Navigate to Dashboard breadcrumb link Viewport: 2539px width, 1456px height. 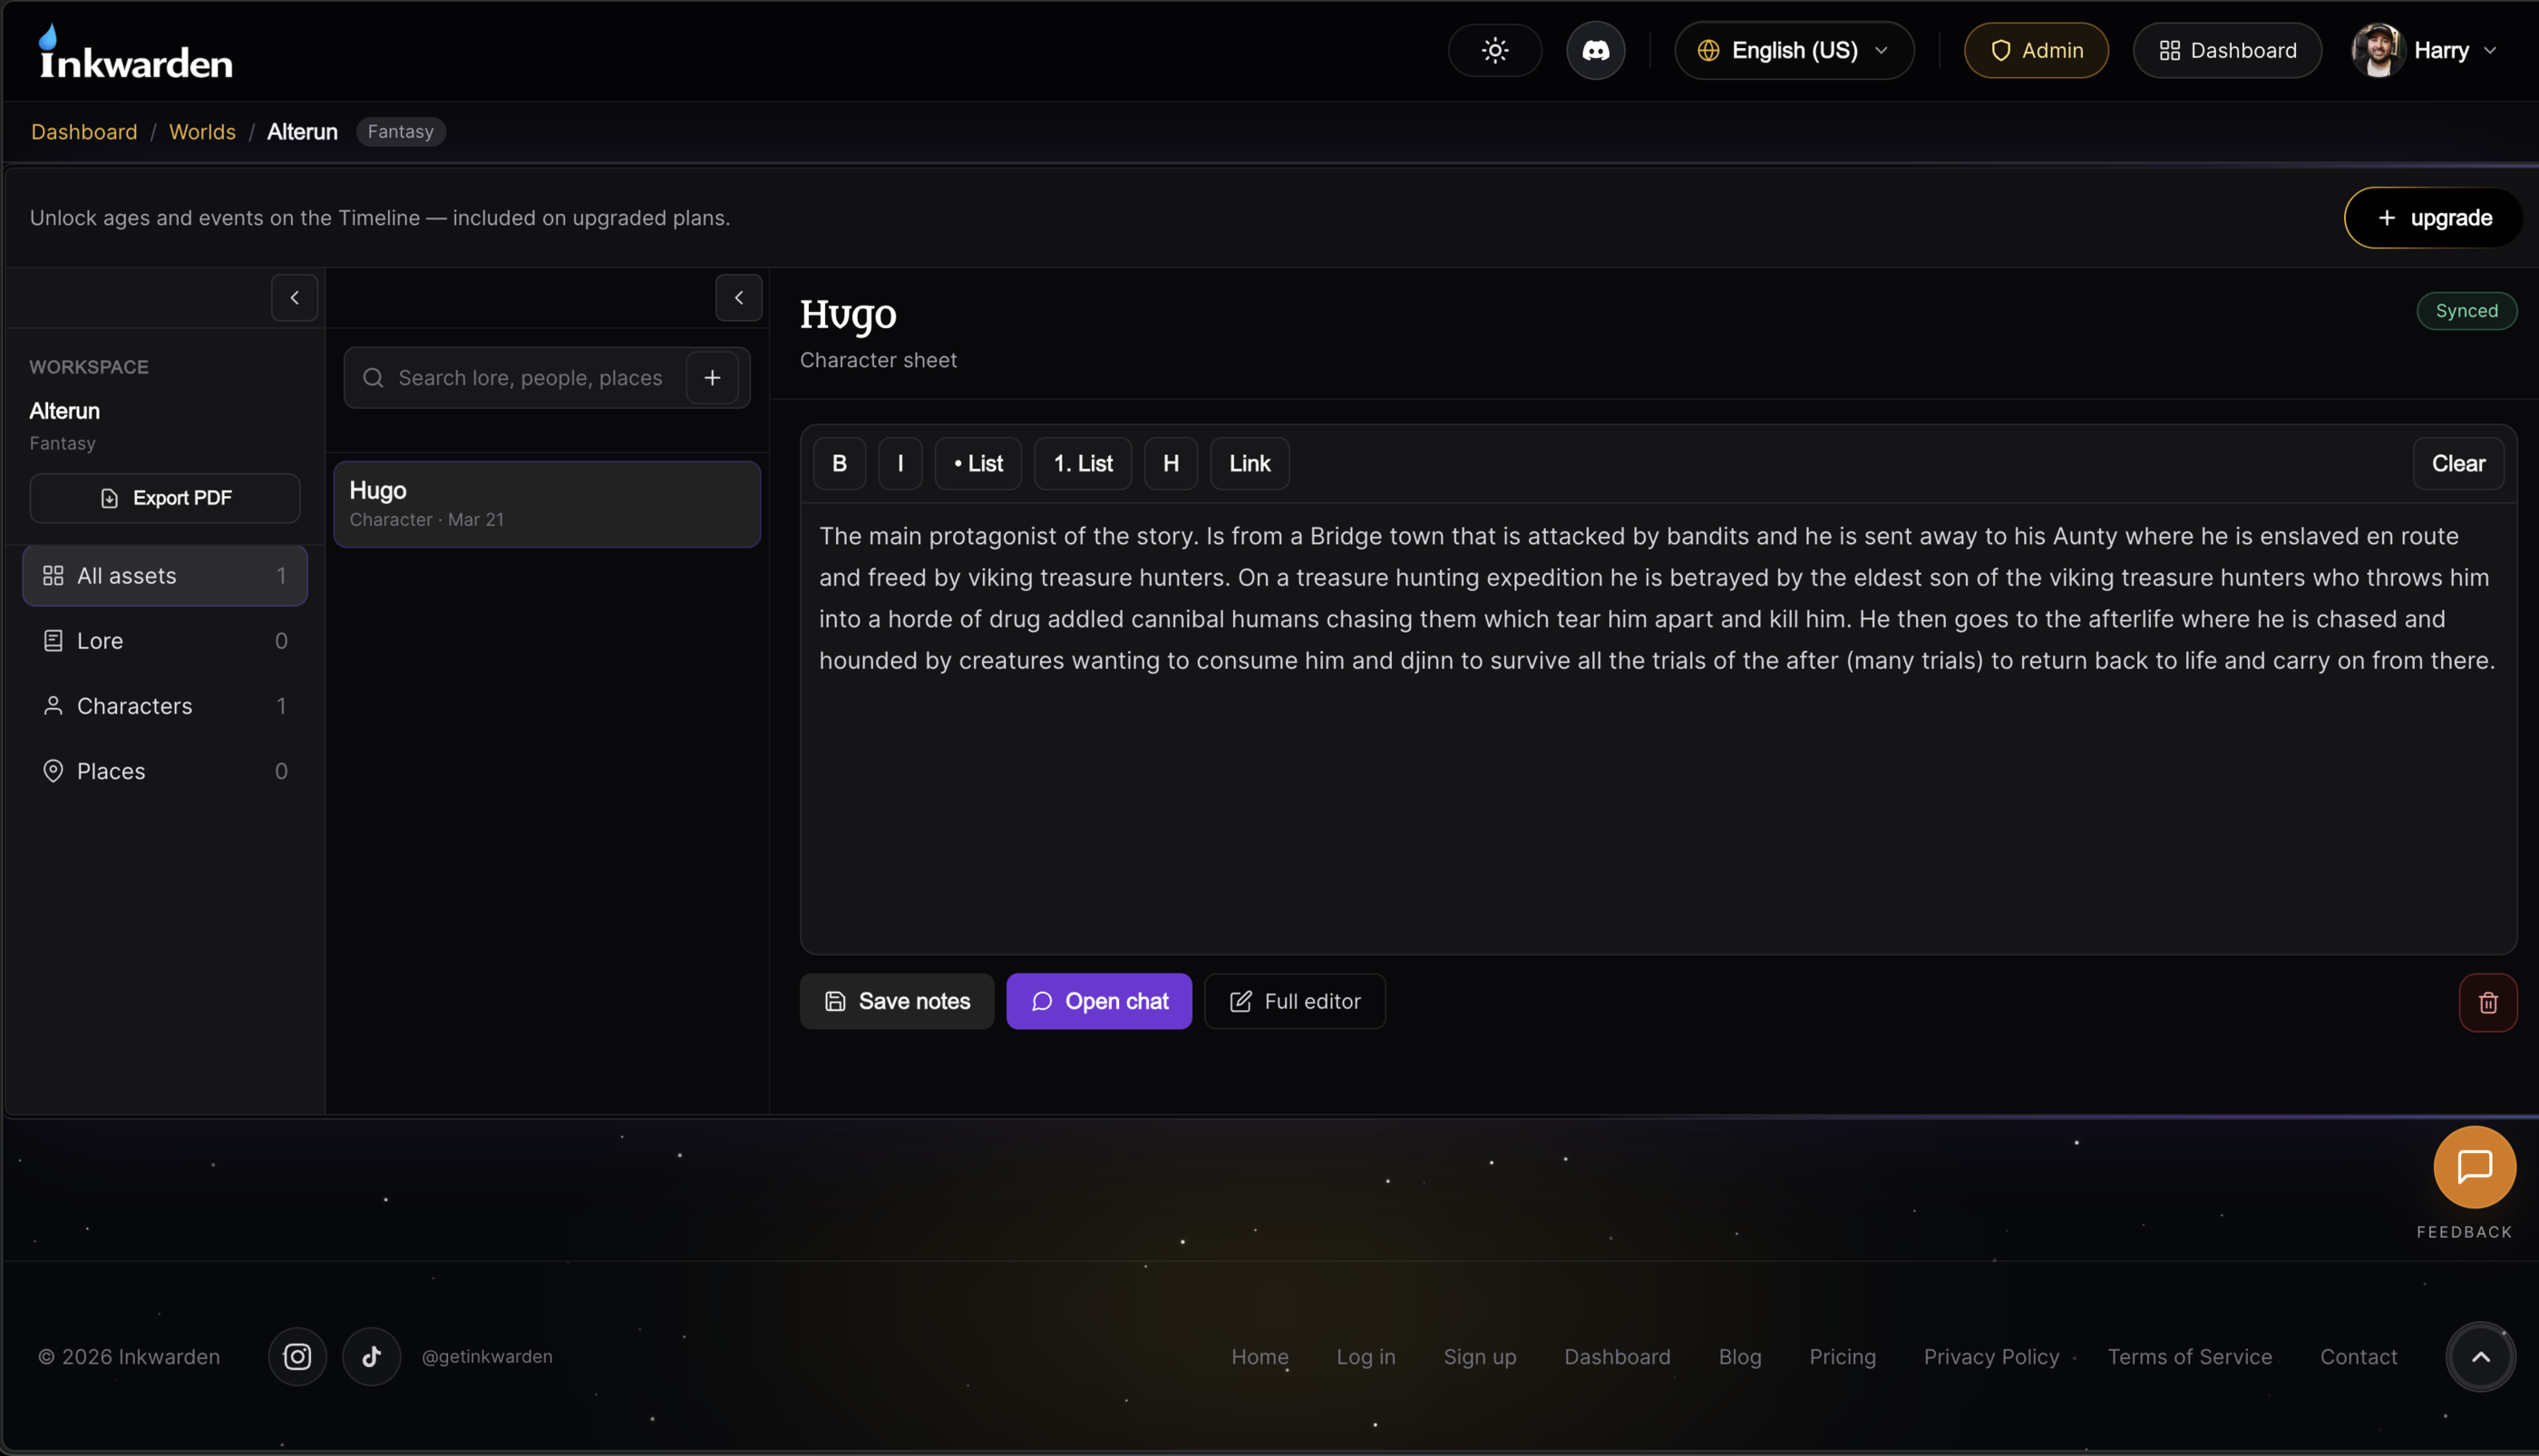[84, 132]
